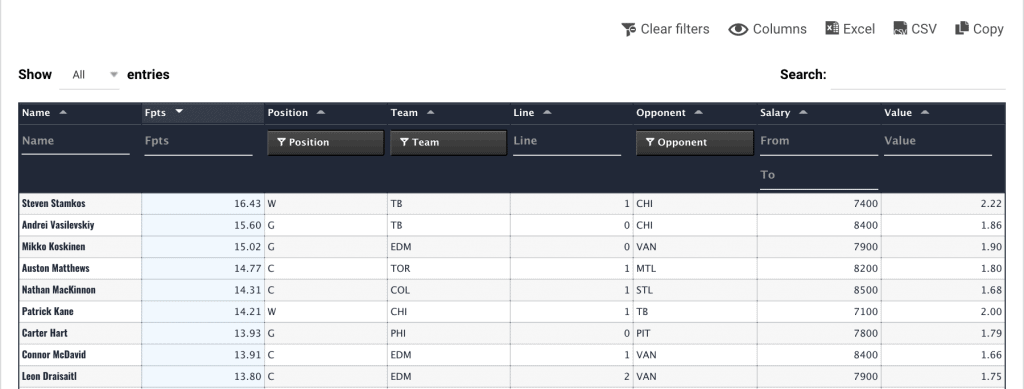
Task: Click the Team column header
Action: point(449,113)
